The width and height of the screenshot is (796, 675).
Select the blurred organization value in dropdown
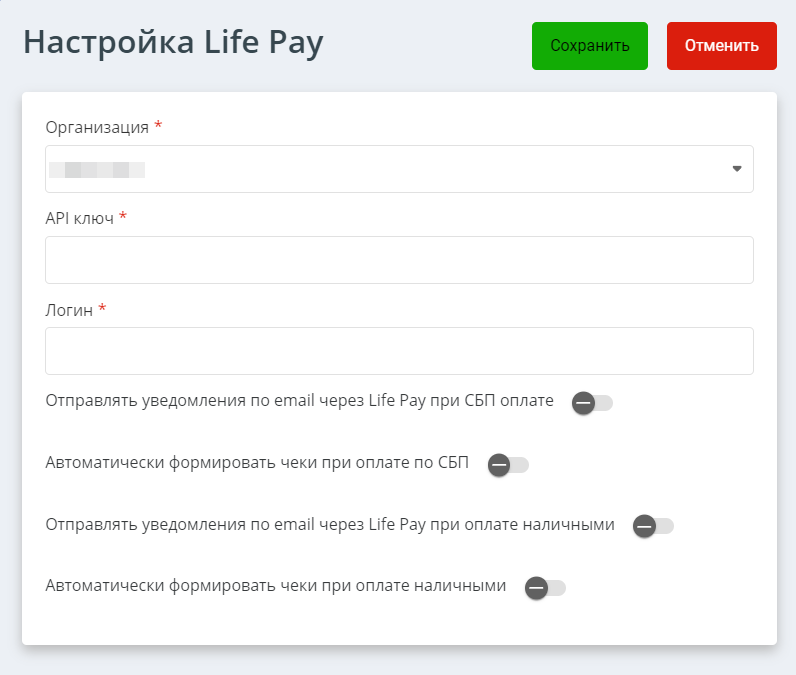click(x=97, y=170)
